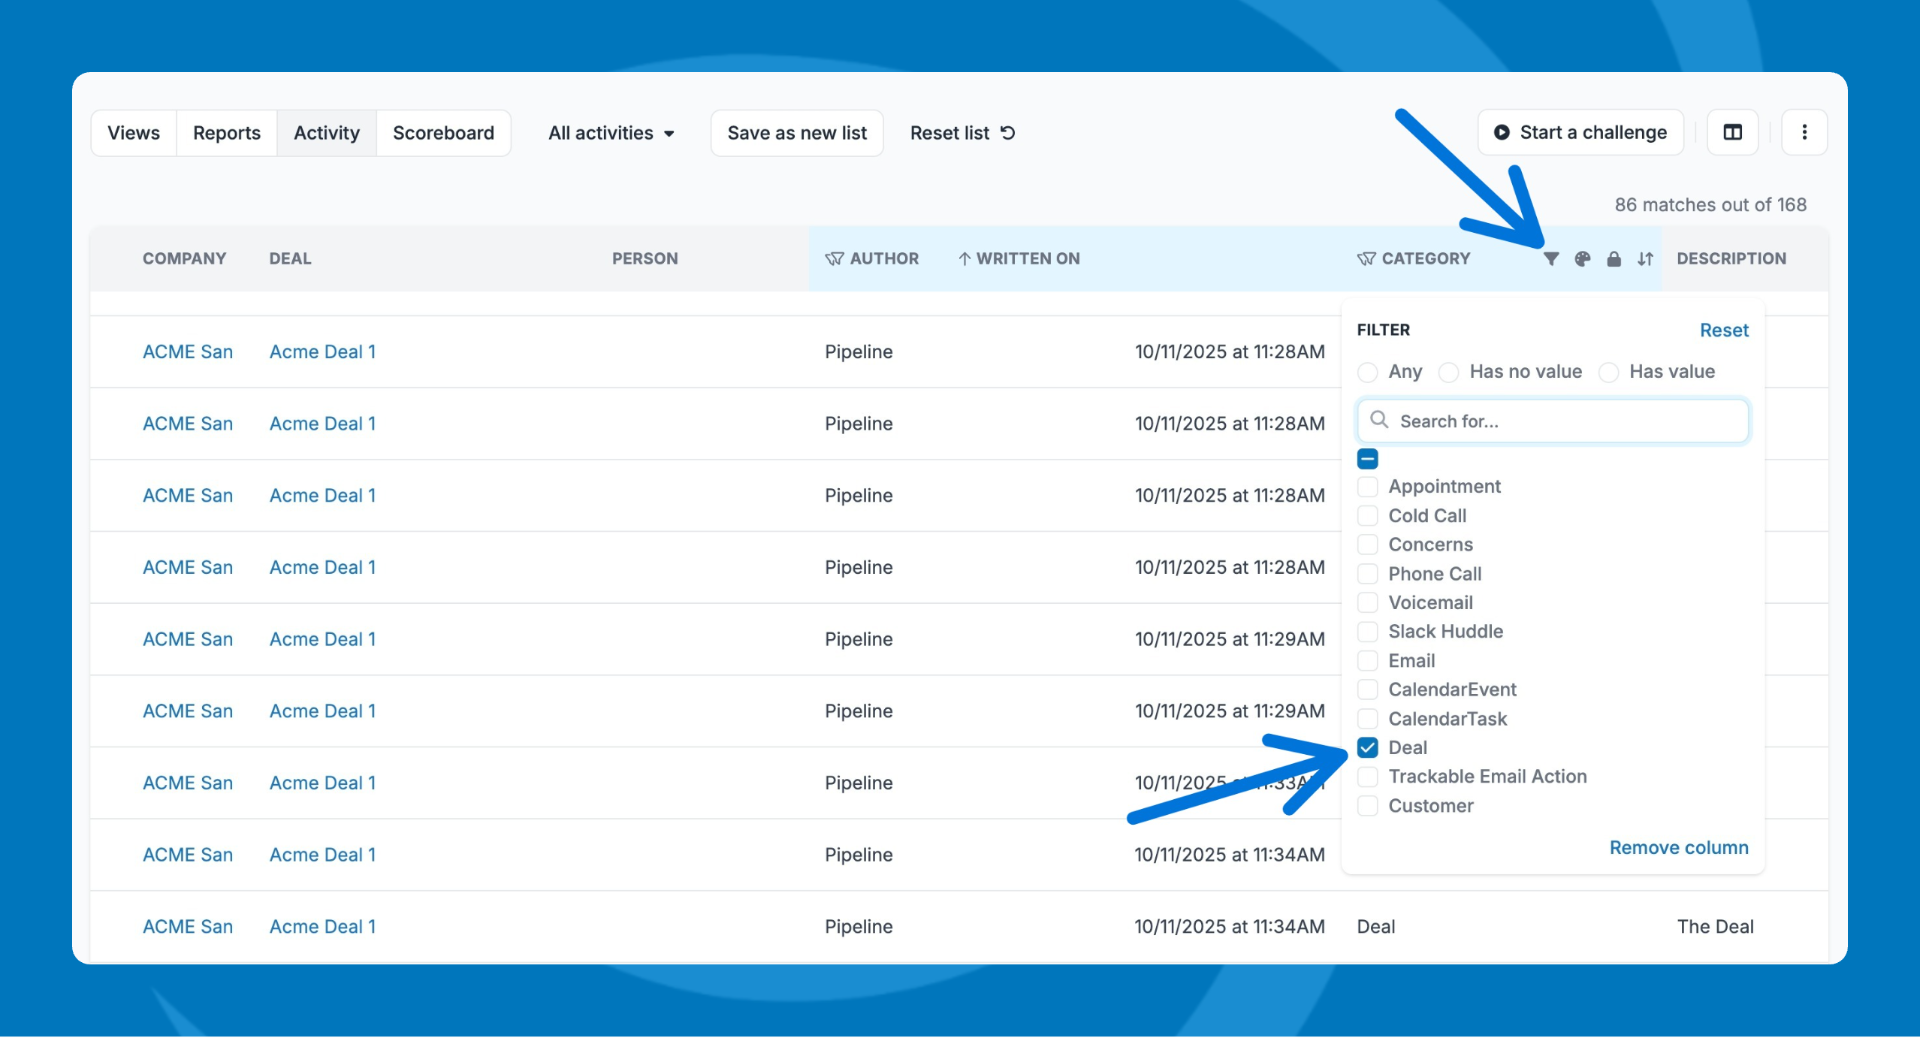Open the column layout icon button
The image size is (1920, 1038).
click(1733, 133)
